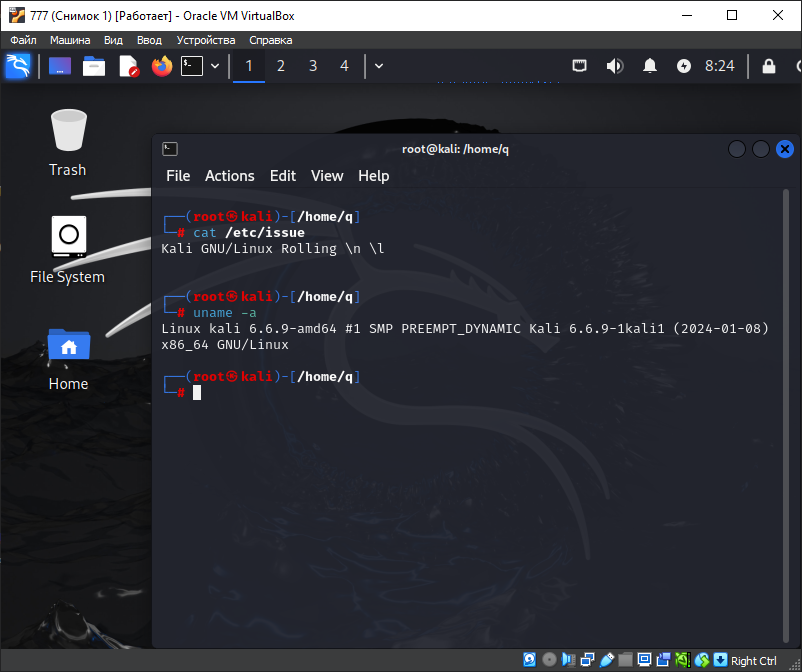Click VirtualBox mouse integration indicator
This screenshot has width=802, height=672.
tap(702, 660)
